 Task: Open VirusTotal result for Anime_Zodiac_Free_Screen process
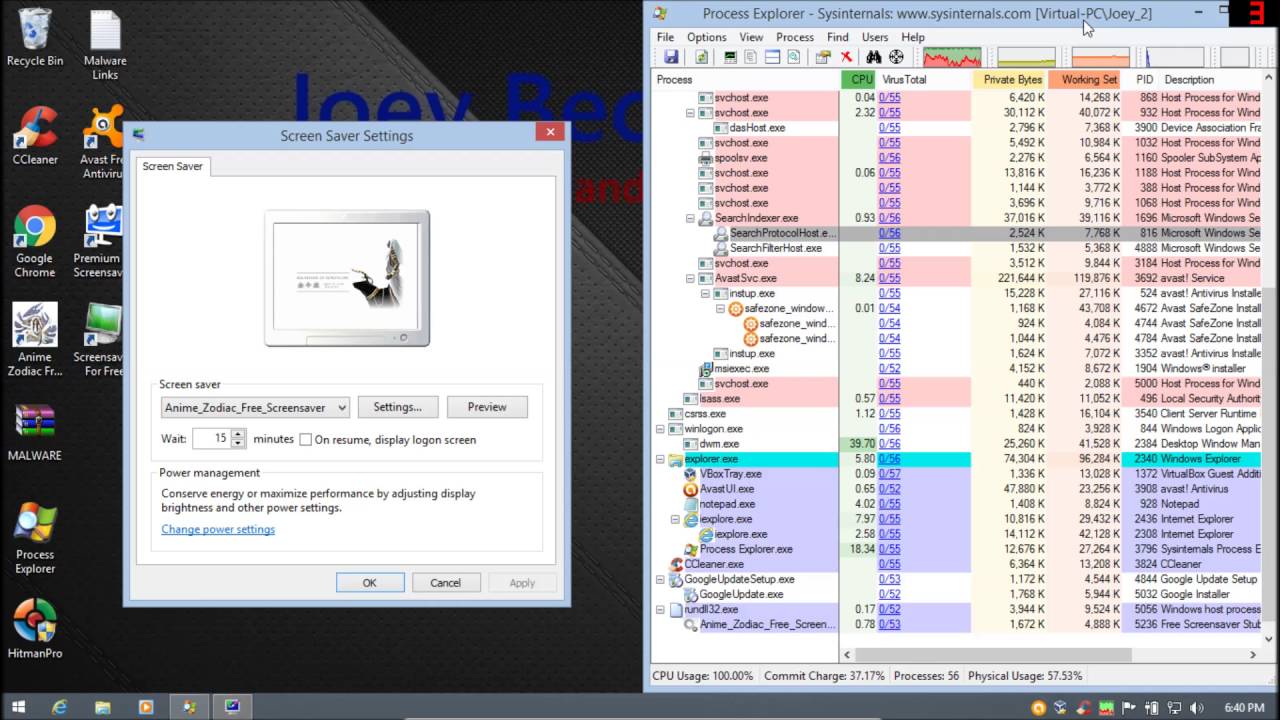(x=889, y=624)
